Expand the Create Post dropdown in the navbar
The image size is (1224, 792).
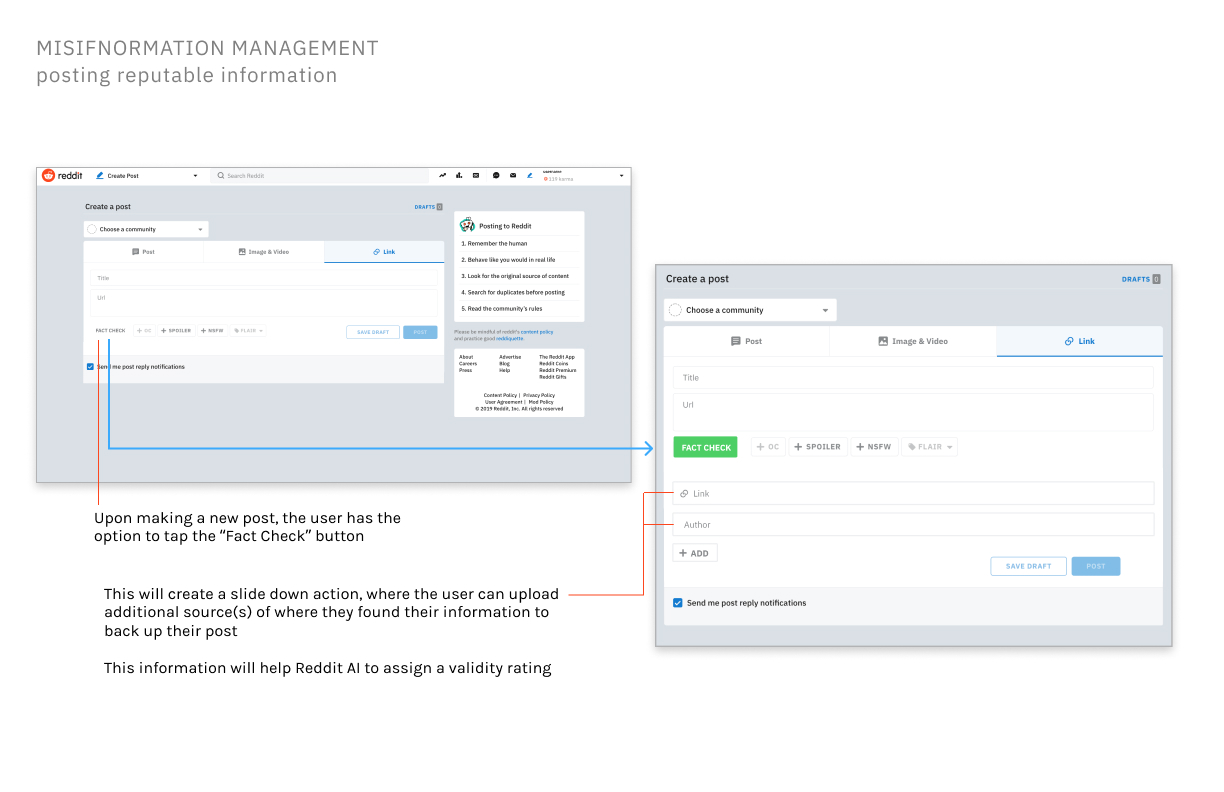[195, 176]
